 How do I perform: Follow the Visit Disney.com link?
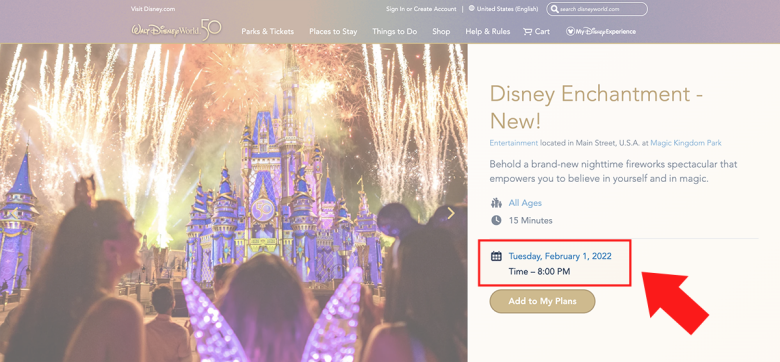point(153,9)
